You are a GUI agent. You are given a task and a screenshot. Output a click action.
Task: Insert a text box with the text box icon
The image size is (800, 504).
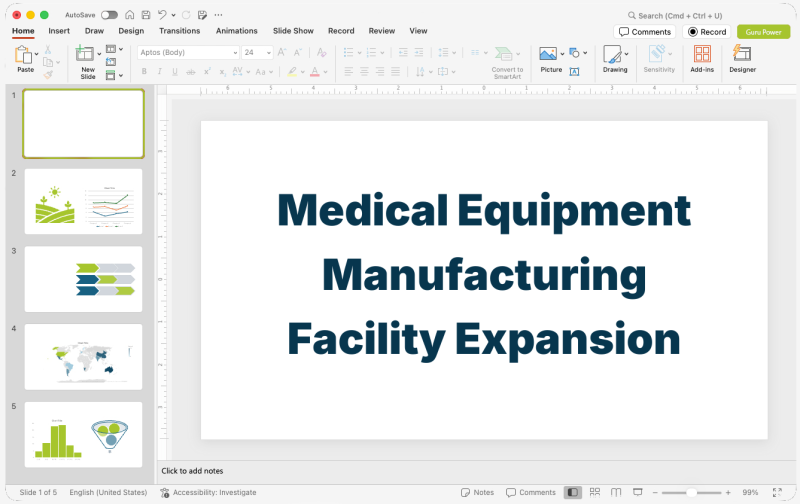[x=574, y=71]
